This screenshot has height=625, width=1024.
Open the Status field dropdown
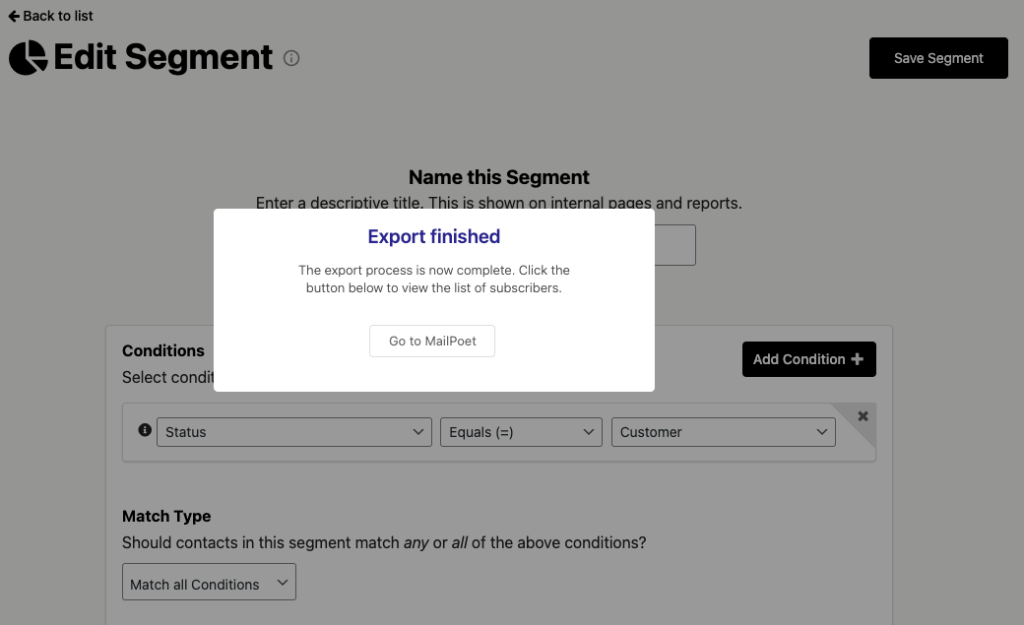click(x=294, y=432)
